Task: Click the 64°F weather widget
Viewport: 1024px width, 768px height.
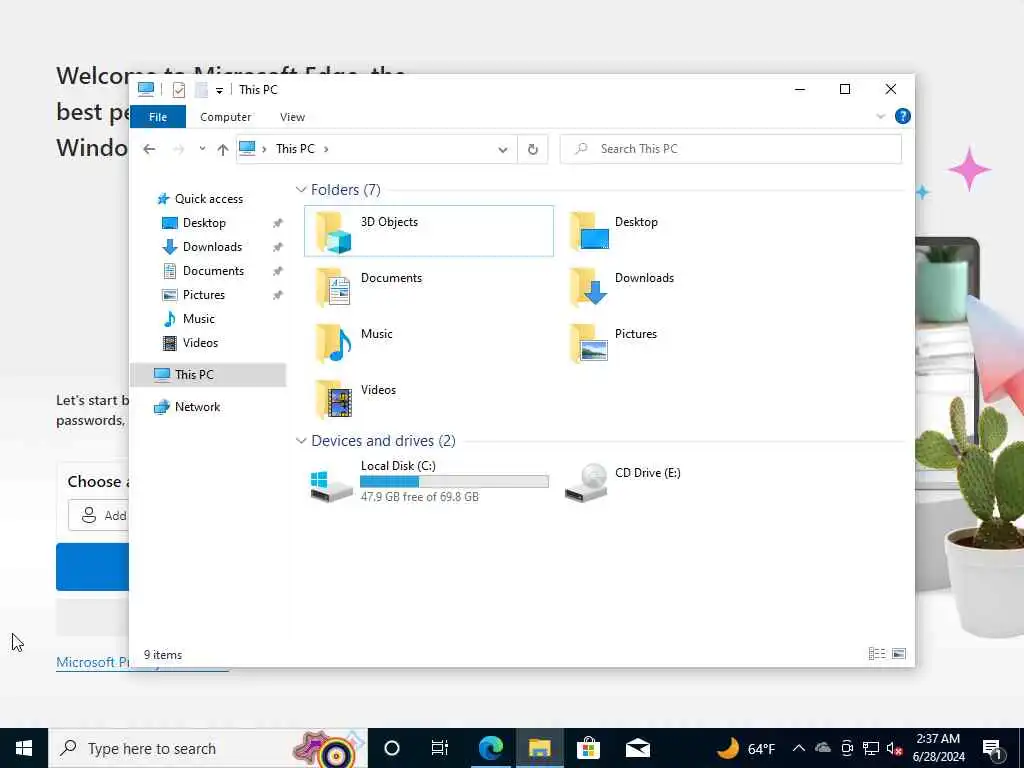Action: [x=746, y=748]
